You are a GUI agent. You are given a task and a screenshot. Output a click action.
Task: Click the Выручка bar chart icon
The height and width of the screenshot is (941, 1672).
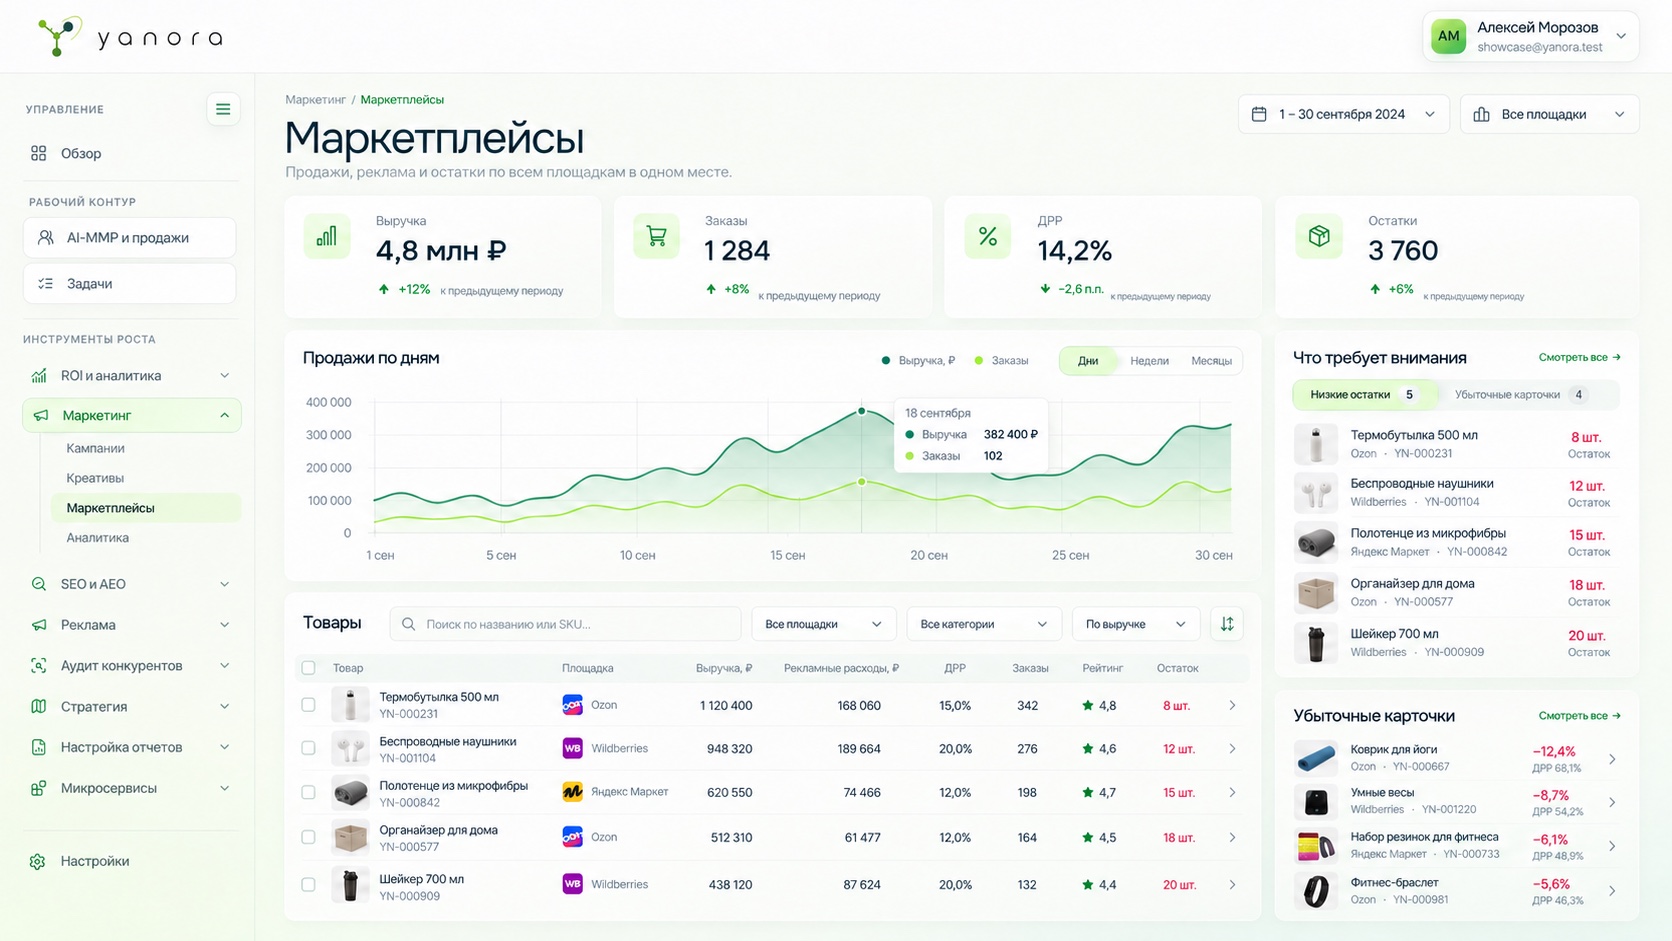pos(327,236)
